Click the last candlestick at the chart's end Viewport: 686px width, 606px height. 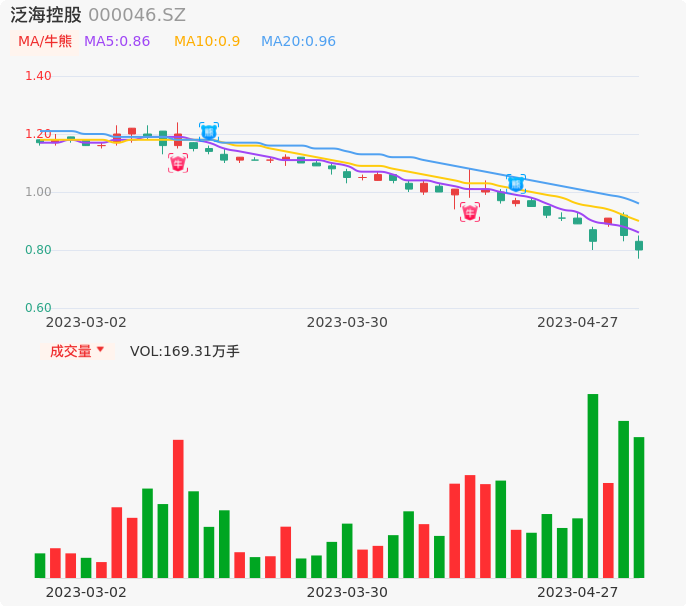tap(639, 246)
